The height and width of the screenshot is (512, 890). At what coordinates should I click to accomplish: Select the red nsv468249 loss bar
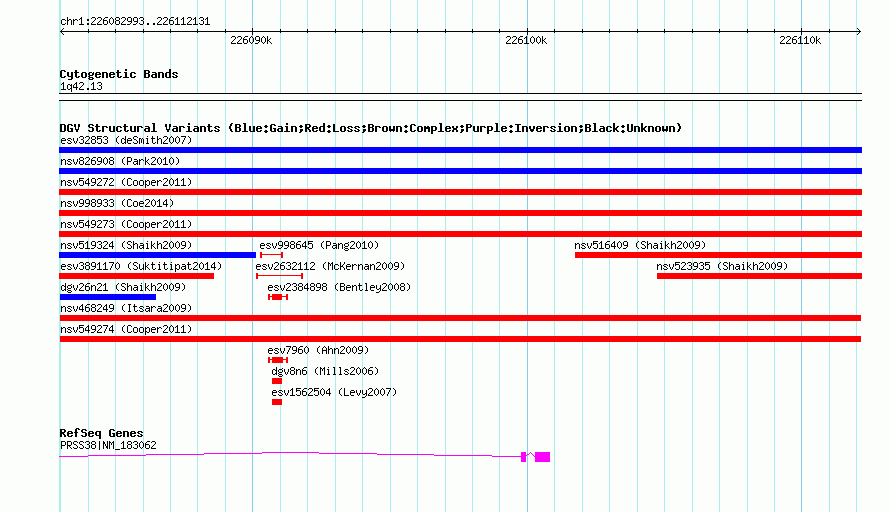[x=460, y=318]
